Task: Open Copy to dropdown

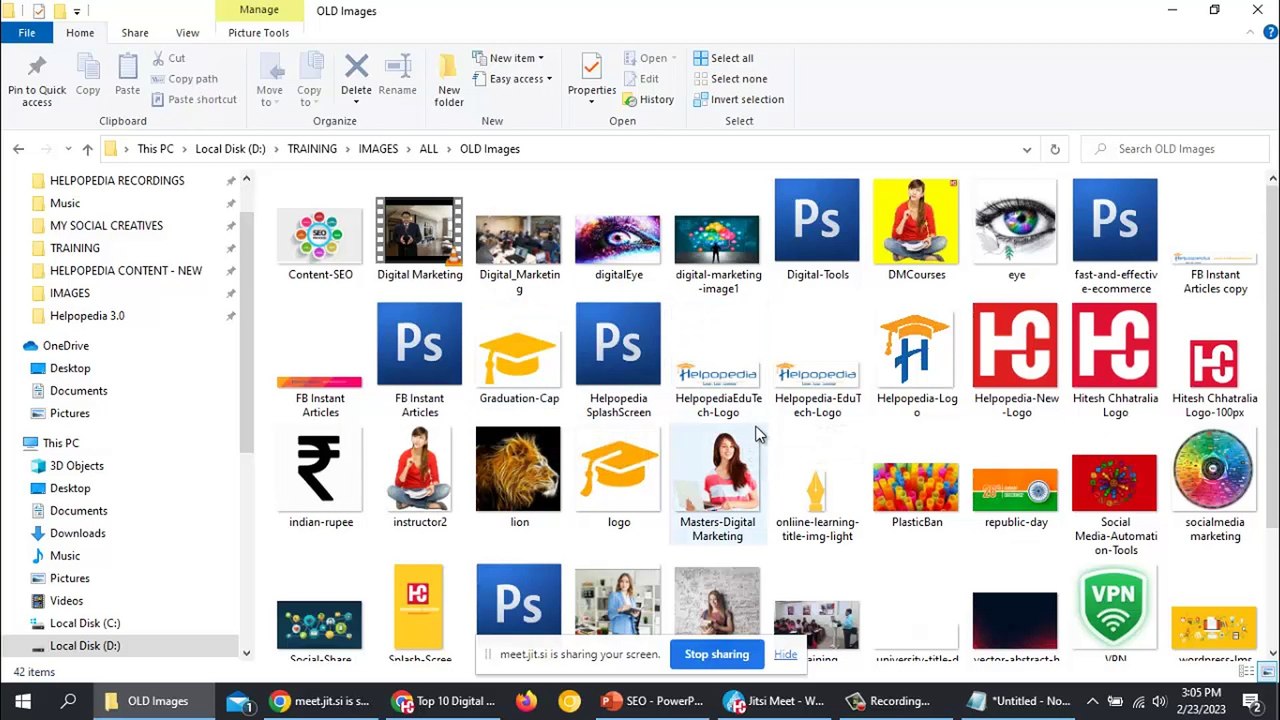Action: [309, 78]
